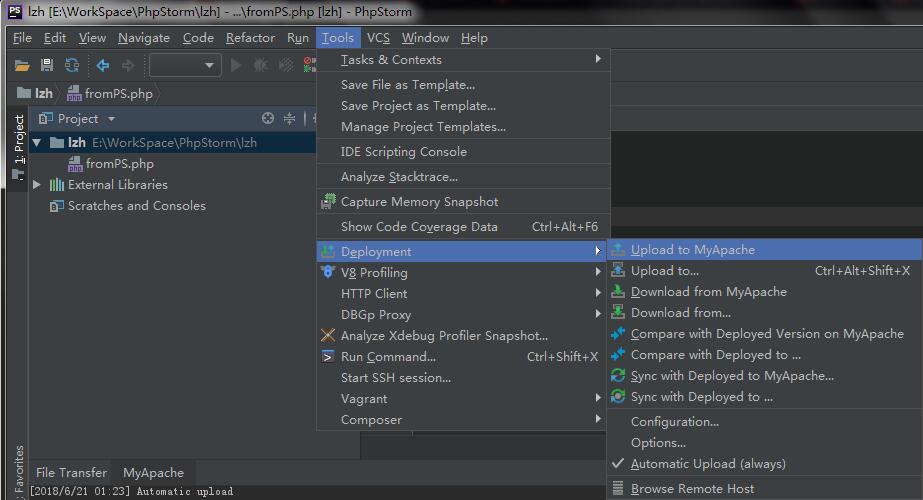Click the Download from MyApache icon

tap(617, 292)
